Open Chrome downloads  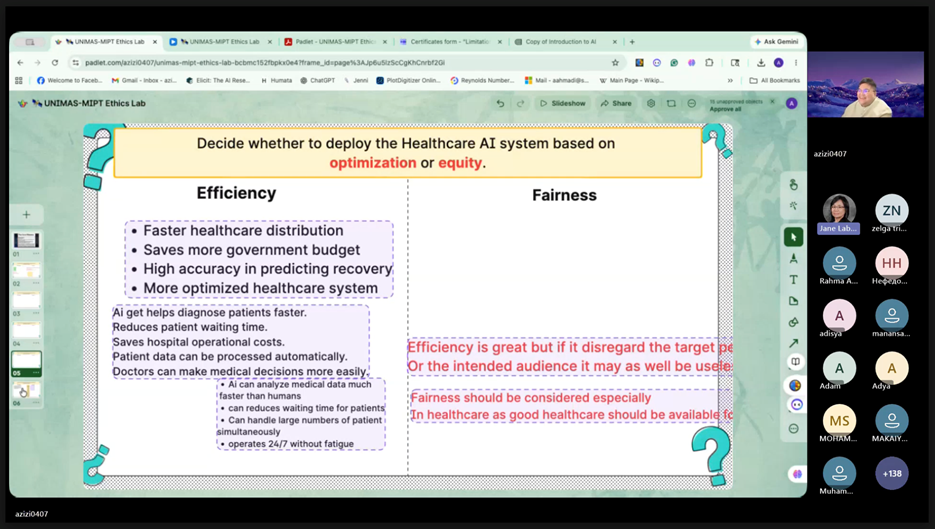pyautogui.click(x=761, y=63)
